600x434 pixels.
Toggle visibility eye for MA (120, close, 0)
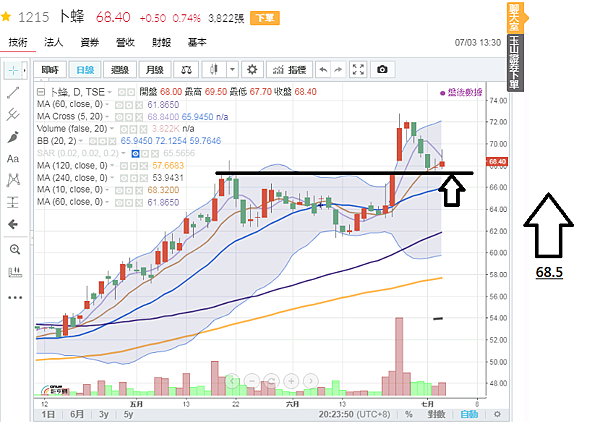pos(124,166)
